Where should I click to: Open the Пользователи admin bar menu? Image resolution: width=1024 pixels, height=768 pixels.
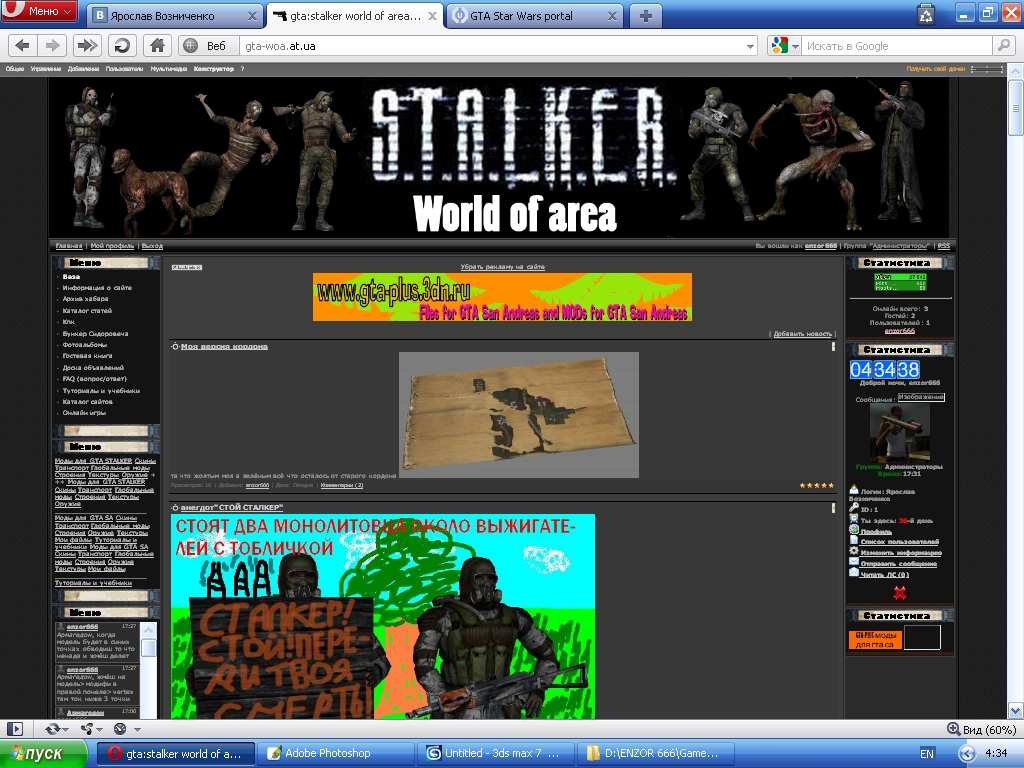click(124, 69)
